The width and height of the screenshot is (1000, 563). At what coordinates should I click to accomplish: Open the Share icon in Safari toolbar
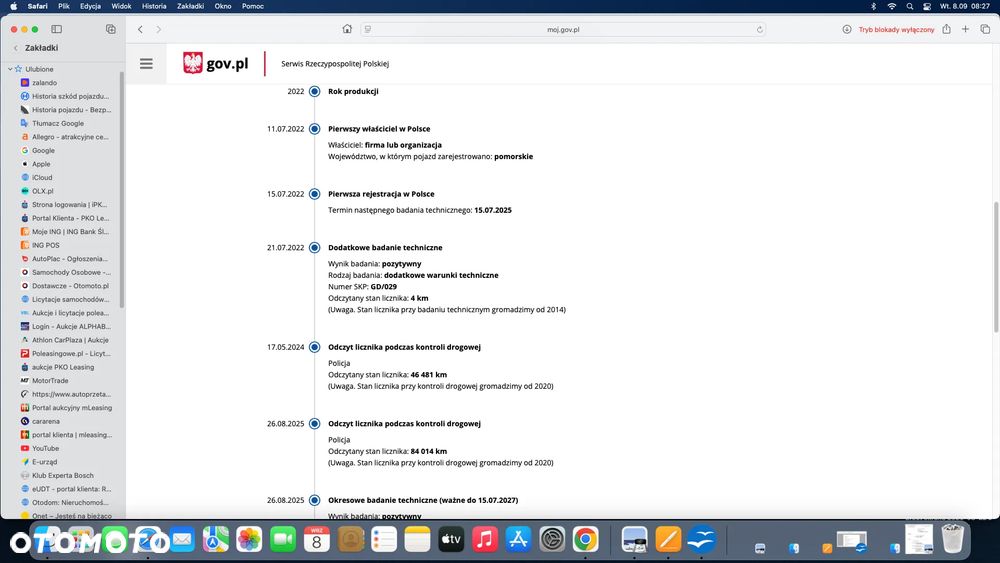click(946, 29)
